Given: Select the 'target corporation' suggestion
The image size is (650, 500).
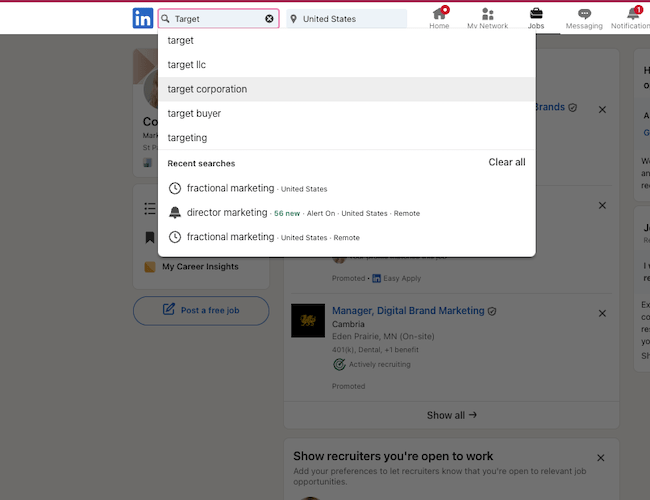Looking at the screenshot, I should tap(207, 89).
